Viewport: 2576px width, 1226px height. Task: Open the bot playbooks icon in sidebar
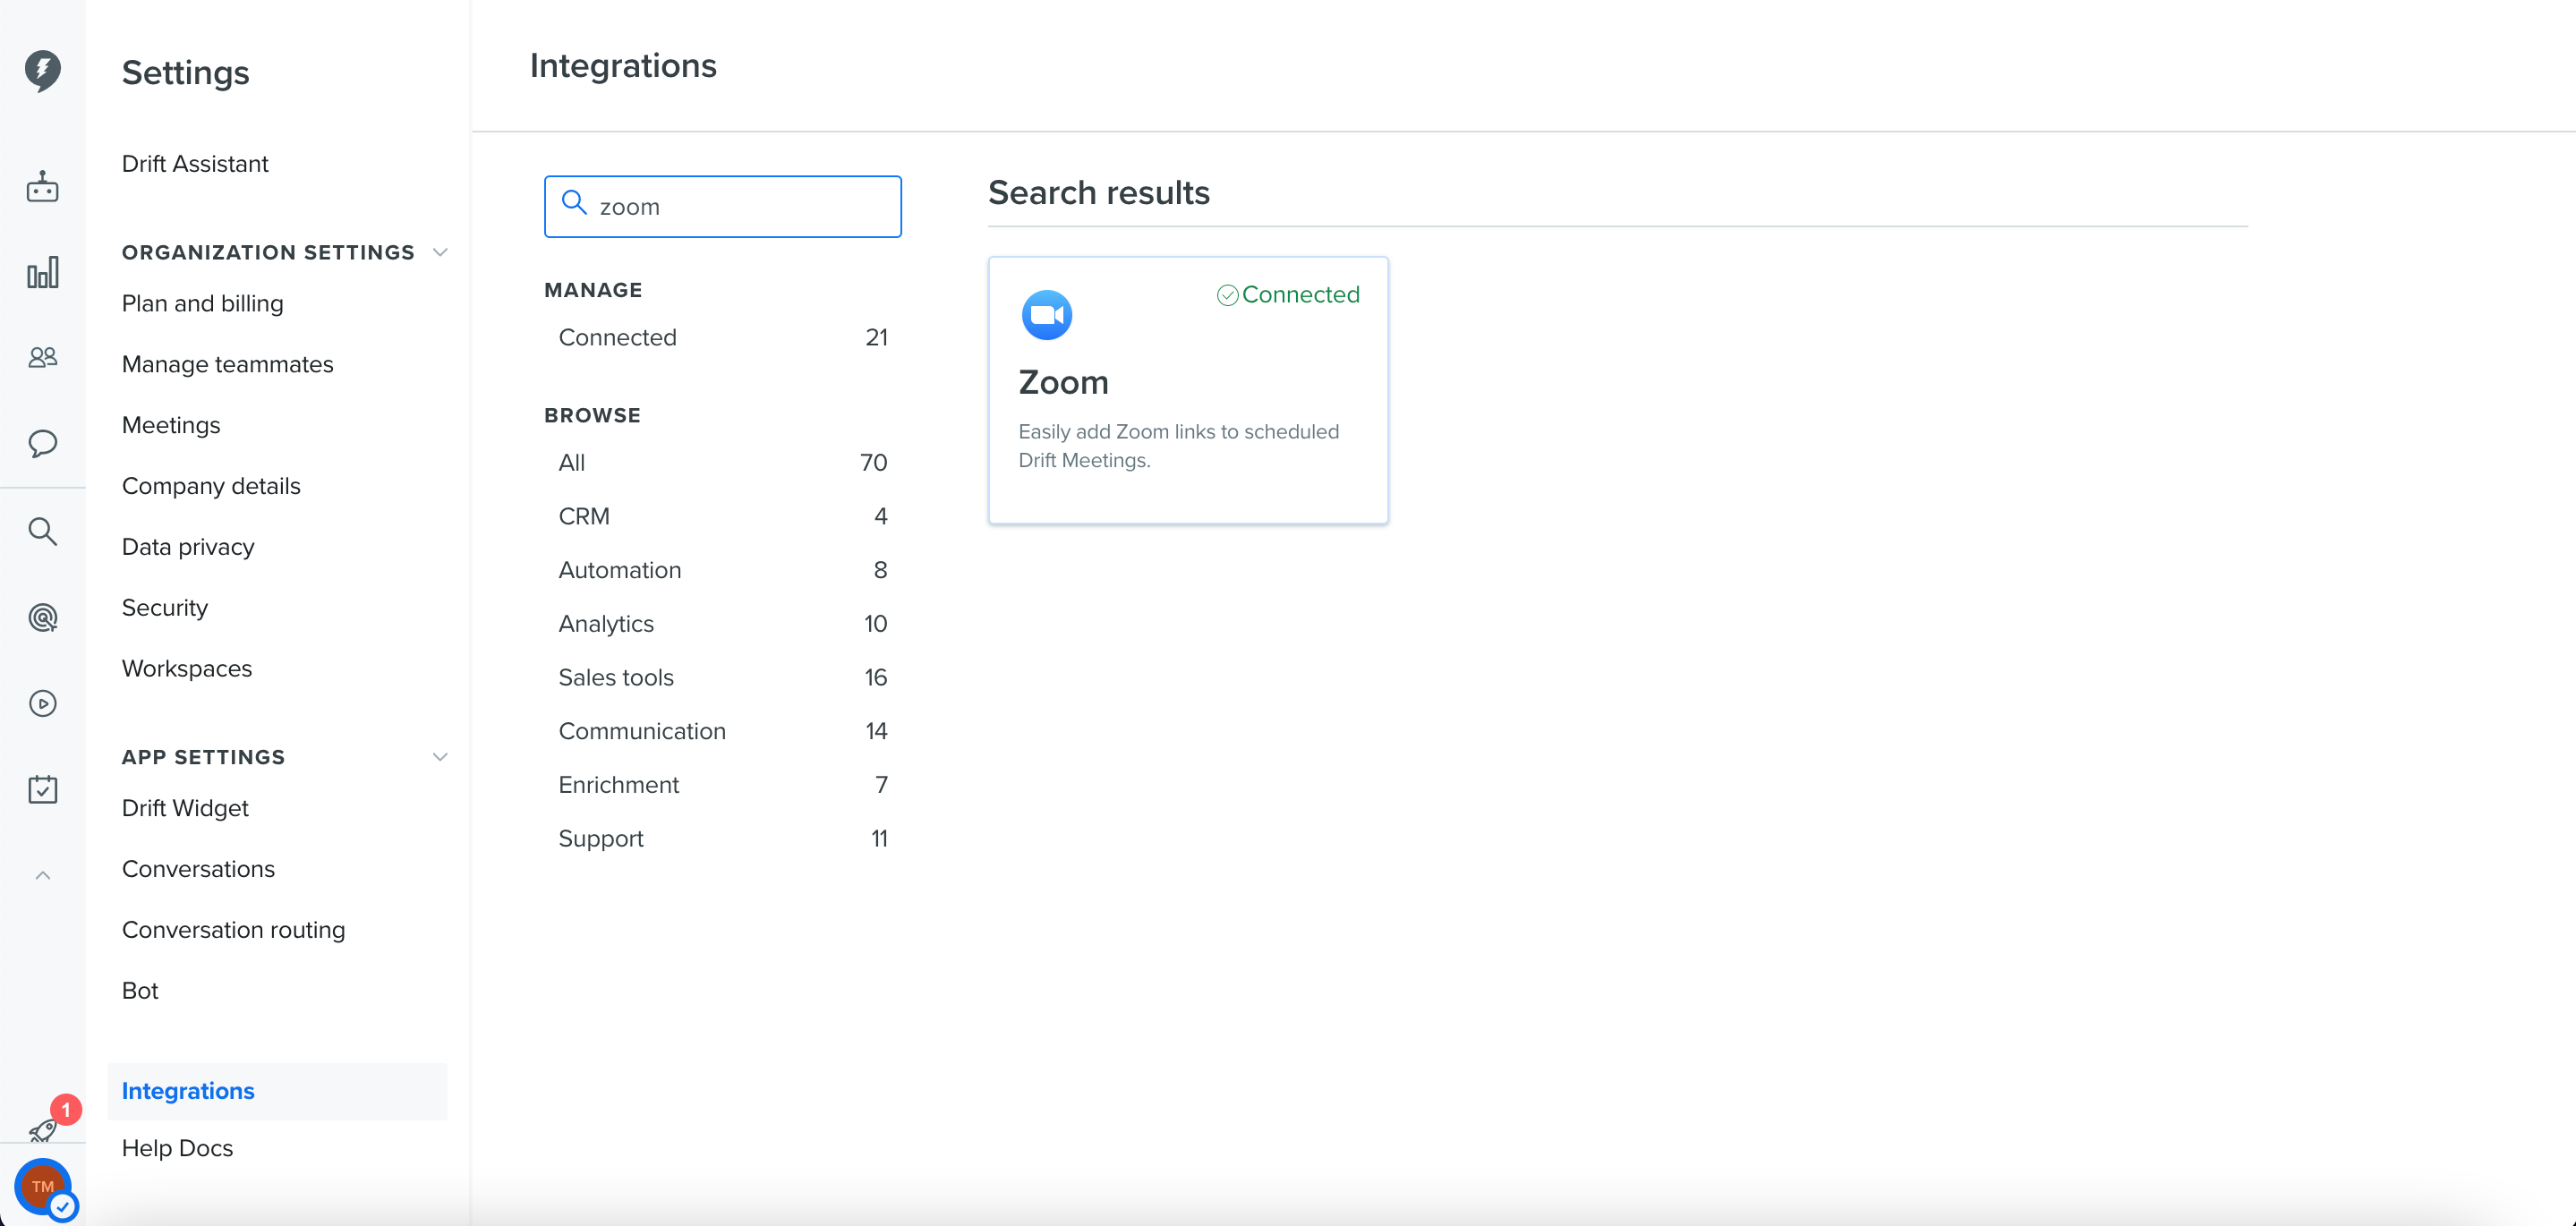pyautogui.click(x=42, y=186)
